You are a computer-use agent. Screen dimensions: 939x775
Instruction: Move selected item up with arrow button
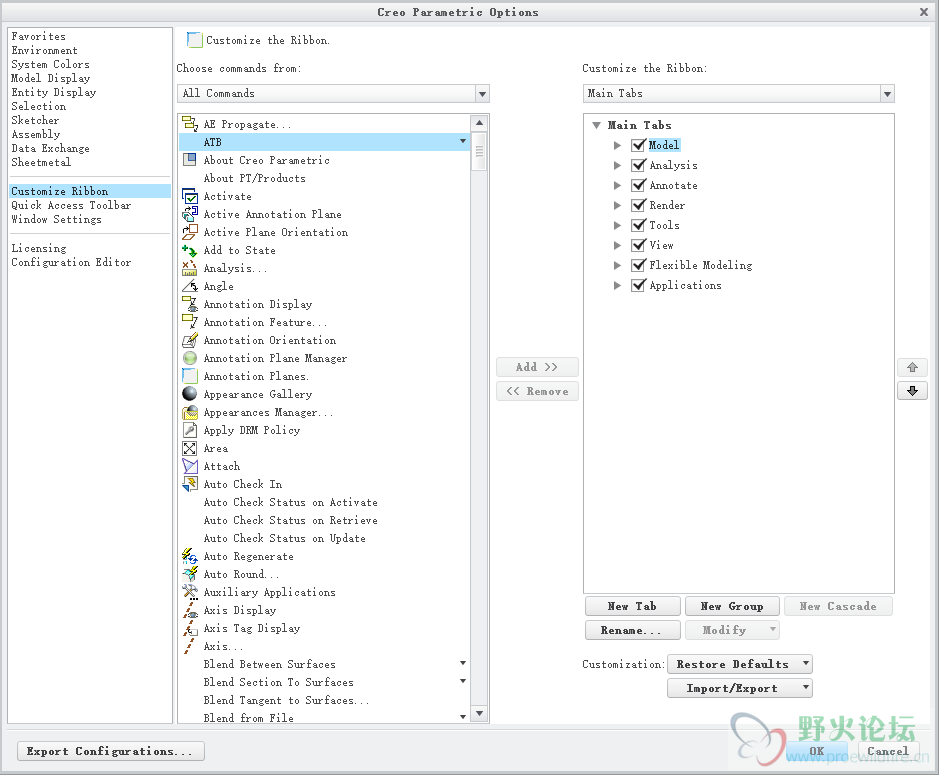tap(912, 367)
